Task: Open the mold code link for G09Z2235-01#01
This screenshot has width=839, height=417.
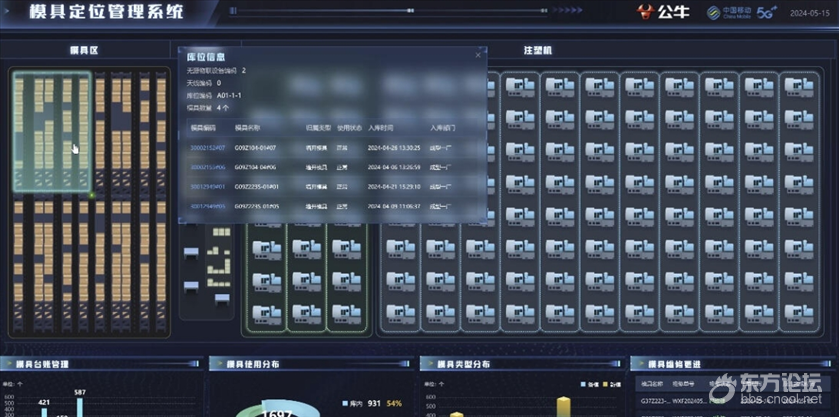Action: [x=209, y=187]
